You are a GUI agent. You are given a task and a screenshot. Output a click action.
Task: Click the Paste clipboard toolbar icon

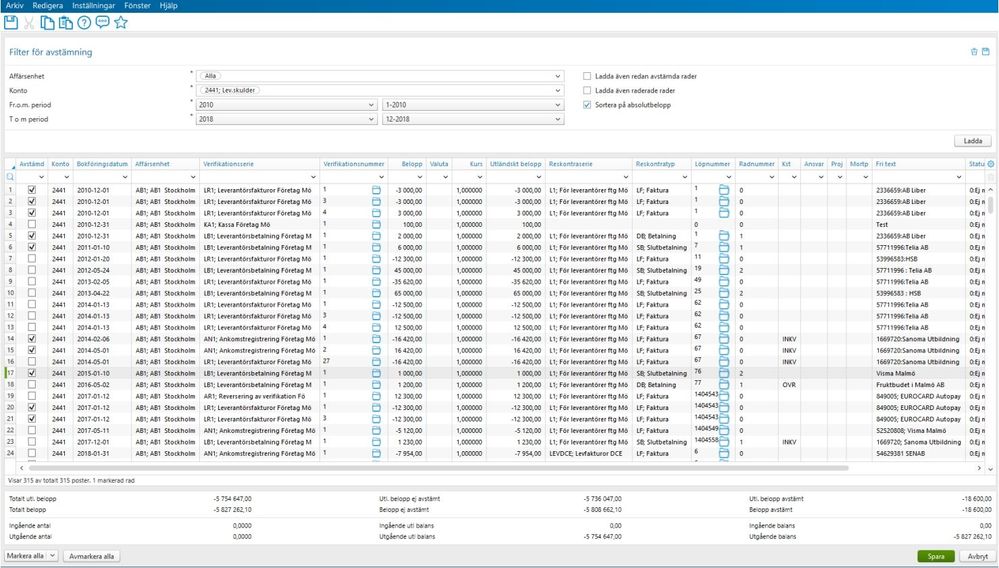point(65,23)
